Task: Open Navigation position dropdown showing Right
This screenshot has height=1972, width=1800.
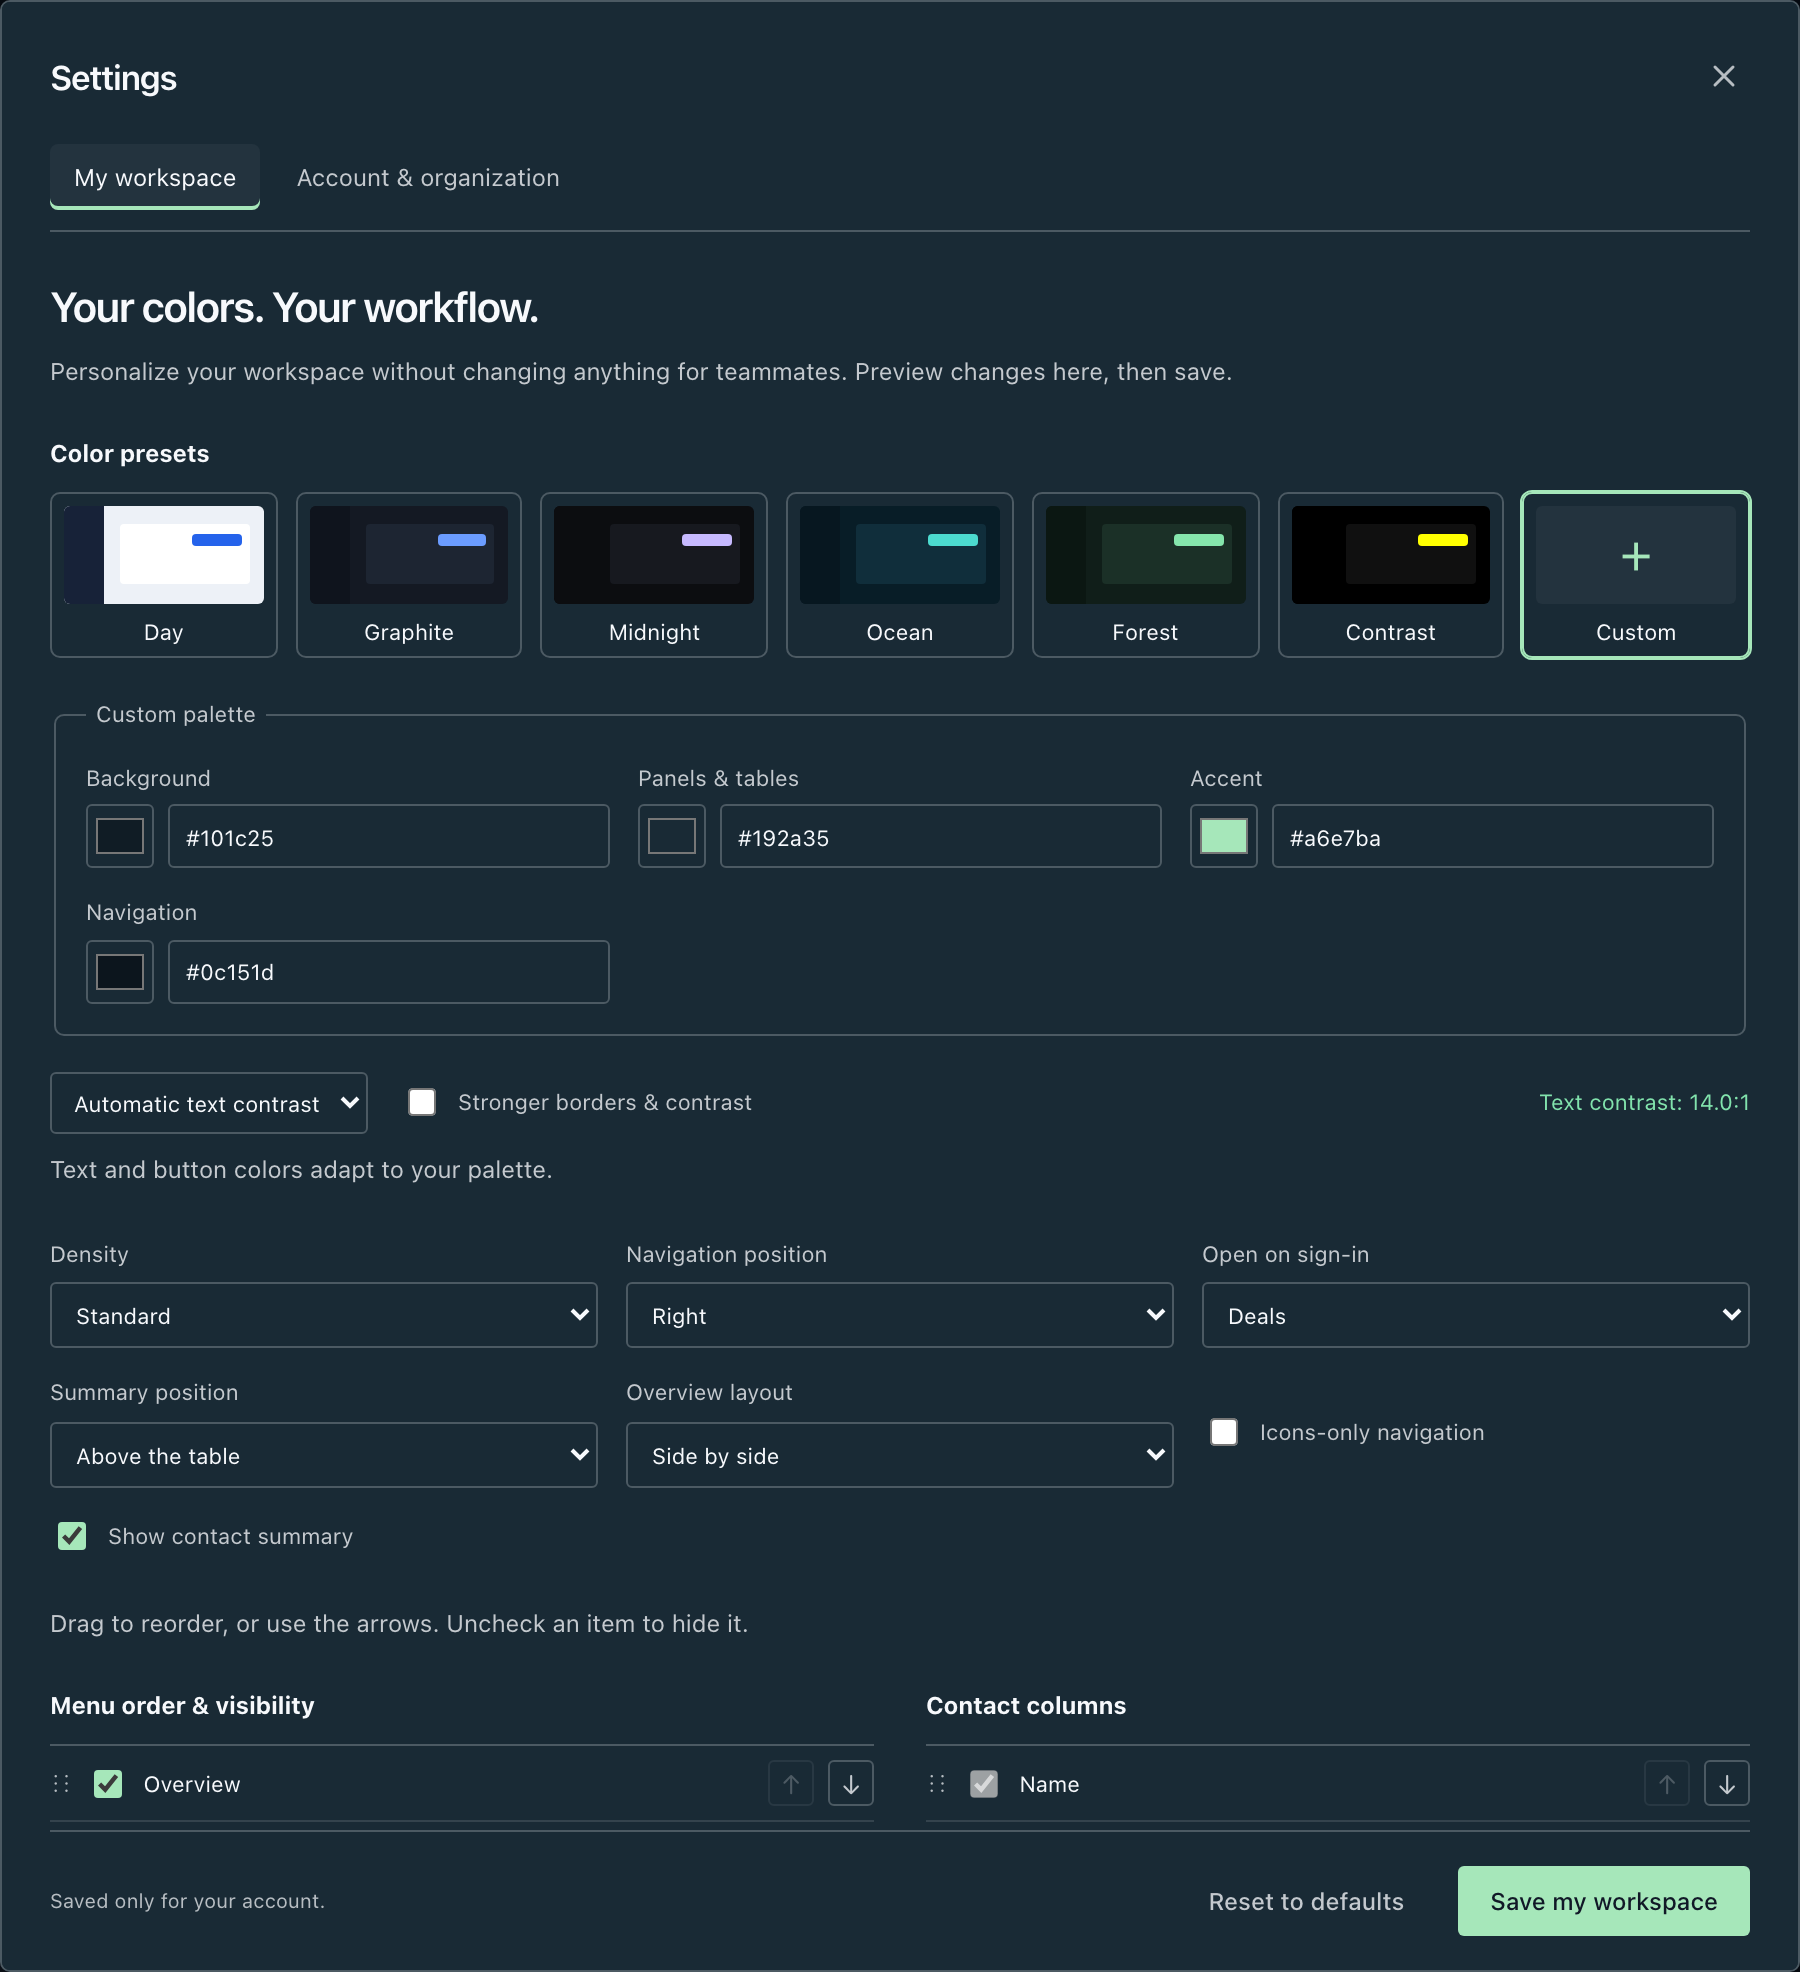Action: [900, 1315]
